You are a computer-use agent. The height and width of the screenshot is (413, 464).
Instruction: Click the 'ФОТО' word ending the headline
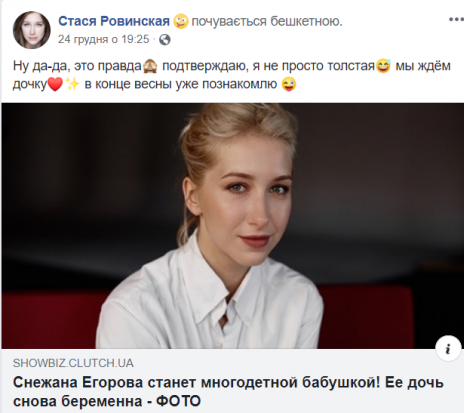pos(178,401)
